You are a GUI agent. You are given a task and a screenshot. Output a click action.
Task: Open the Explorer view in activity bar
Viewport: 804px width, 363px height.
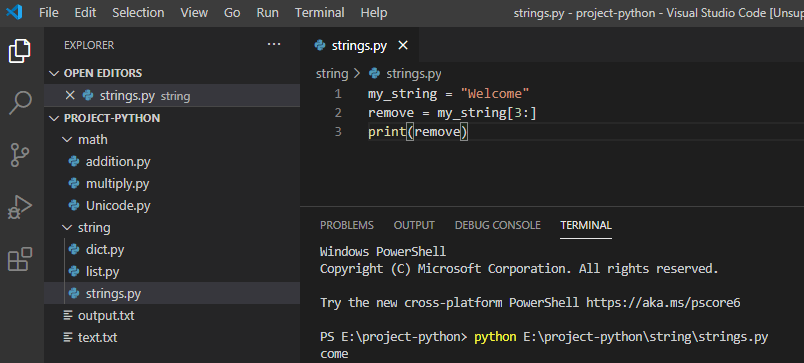point(19,51)
